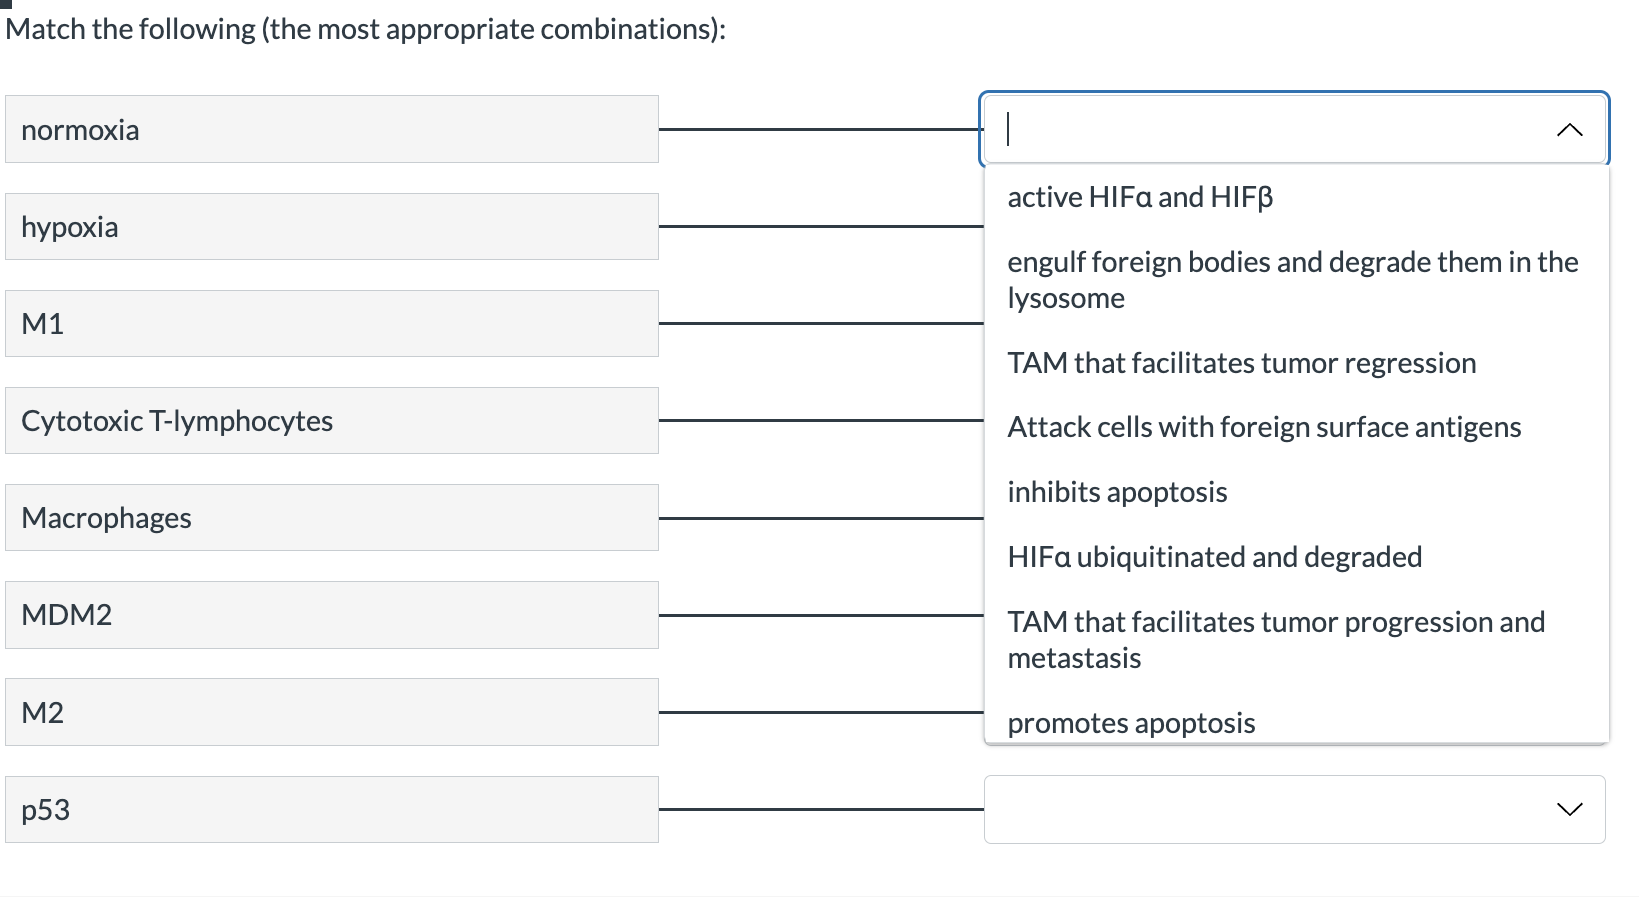
Task: Open the p53 answer dropdown
Action: [1294, 809]
